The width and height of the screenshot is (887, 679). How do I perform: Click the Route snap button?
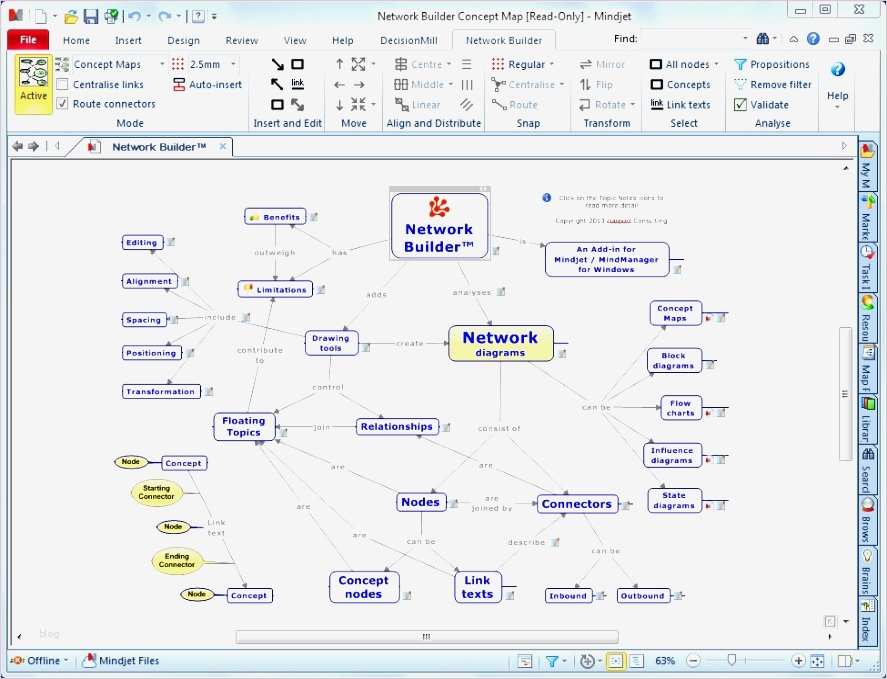tap(514, 105)
